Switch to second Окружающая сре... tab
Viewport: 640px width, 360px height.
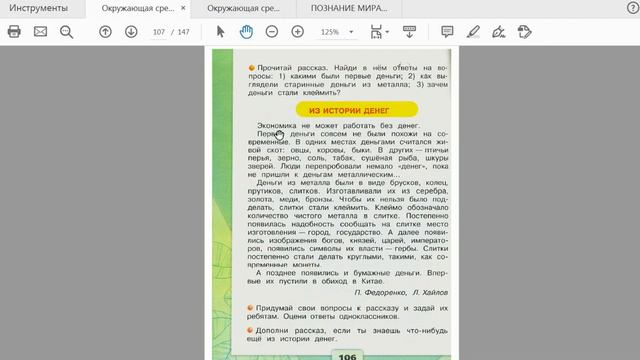243,8
